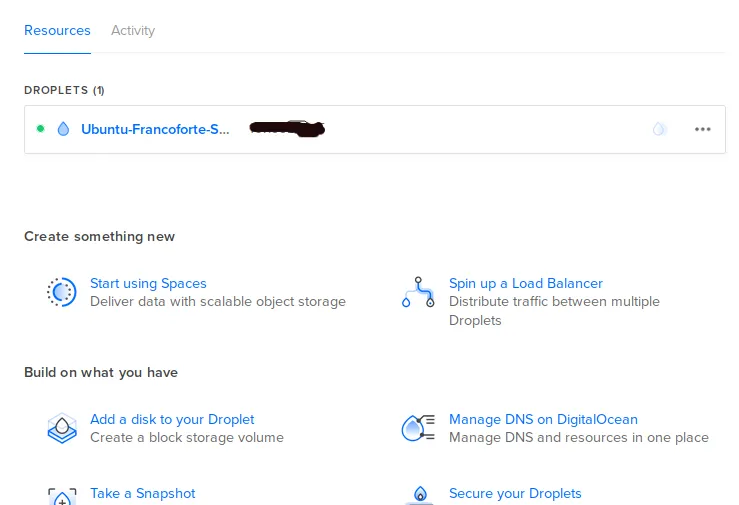
Task: Click the Manage DNS droplet icon
Action: (x=418, y=428)
